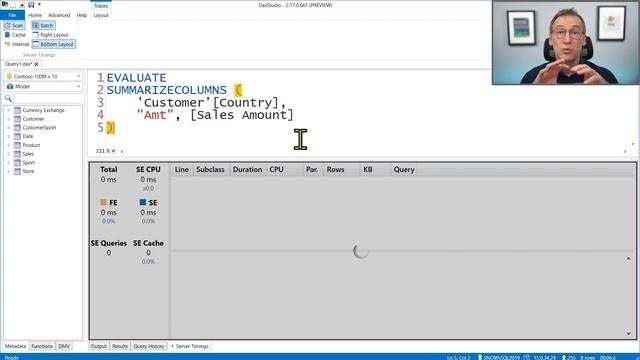Image resolution: width=640 pixels, height=360 pixels.
Task: Click the orange FE color swatch
Action: (103, 202)
